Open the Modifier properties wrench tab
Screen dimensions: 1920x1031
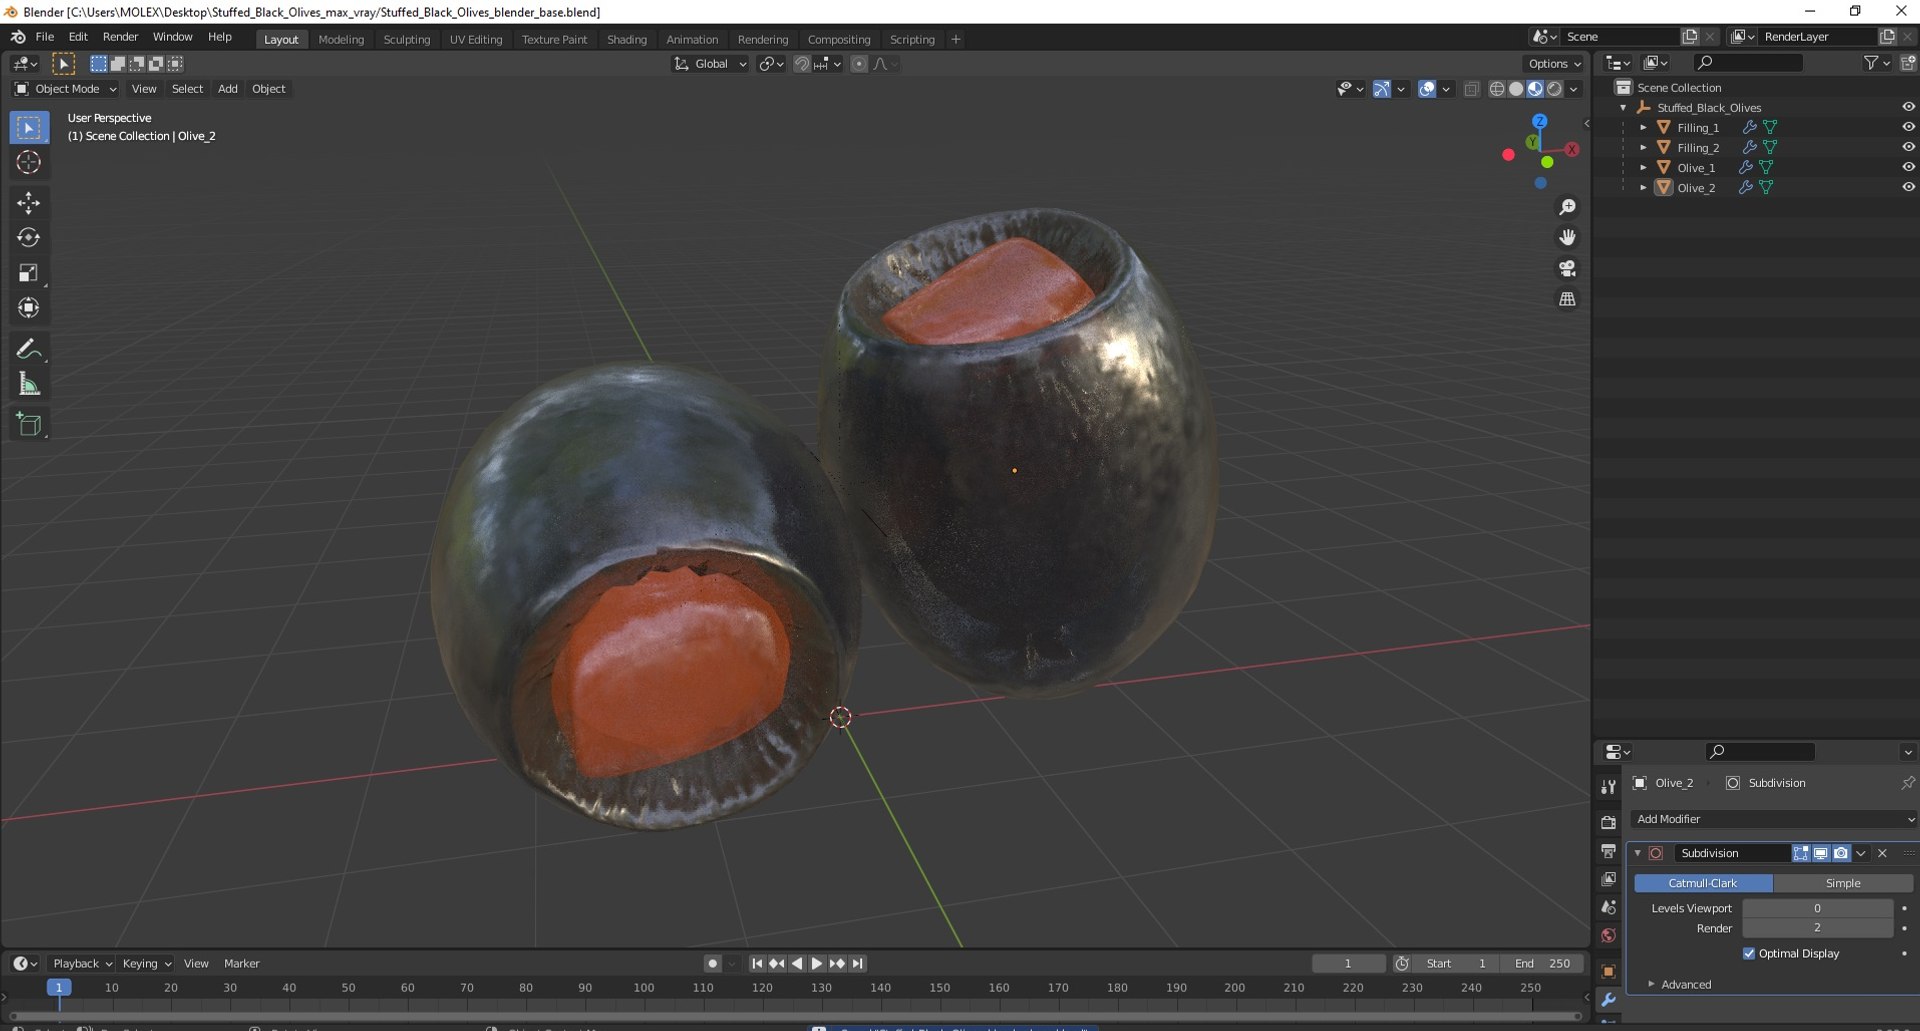pos(1608,1000)
